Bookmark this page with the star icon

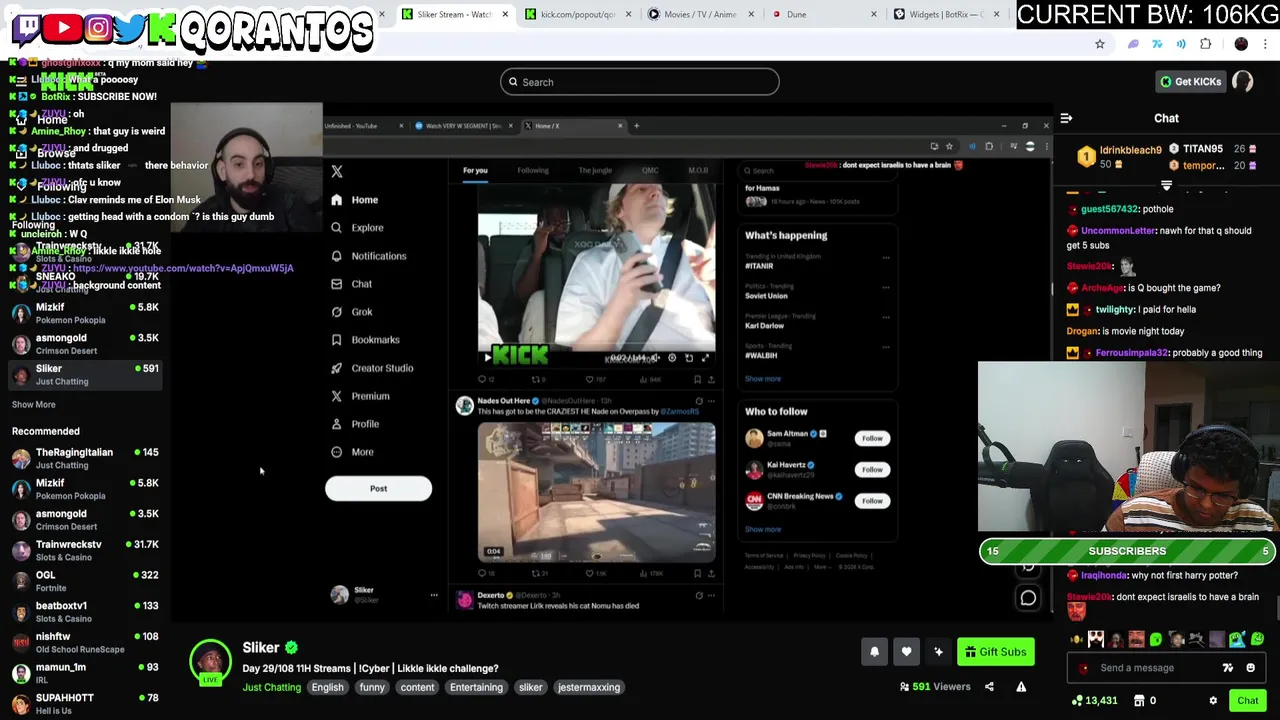click(1100, 44)
